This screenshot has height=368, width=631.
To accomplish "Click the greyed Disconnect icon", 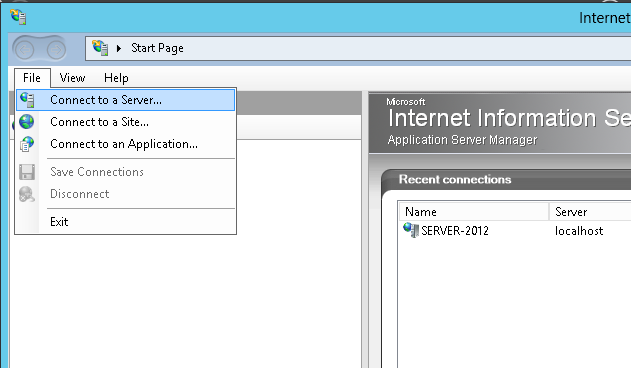I will 27,194.
